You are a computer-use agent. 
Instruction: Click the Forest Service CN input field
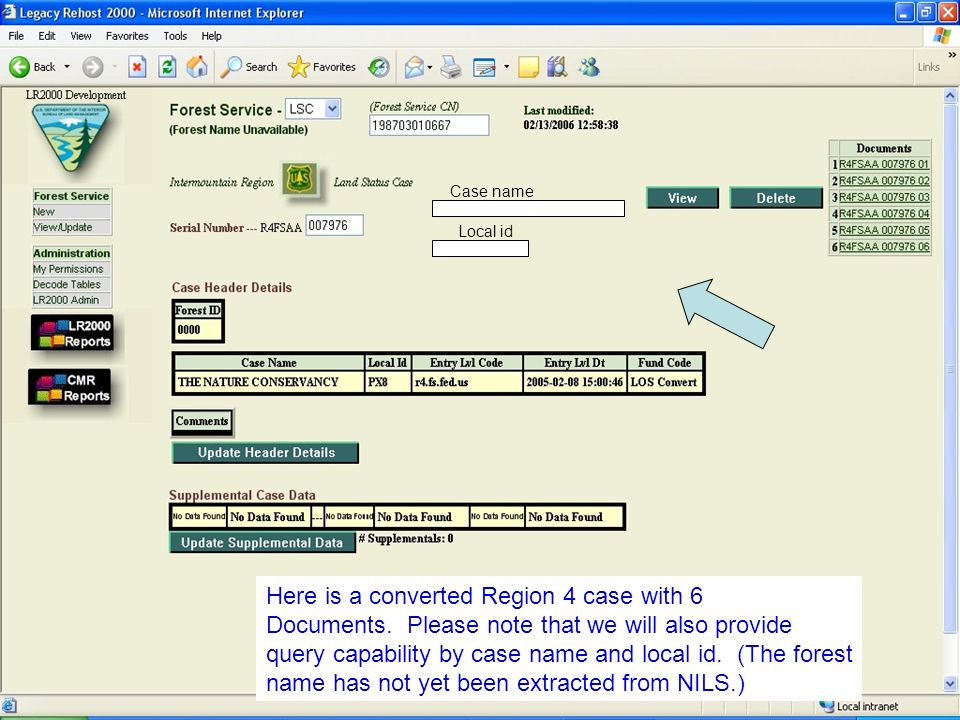click(x=429, y=126)
